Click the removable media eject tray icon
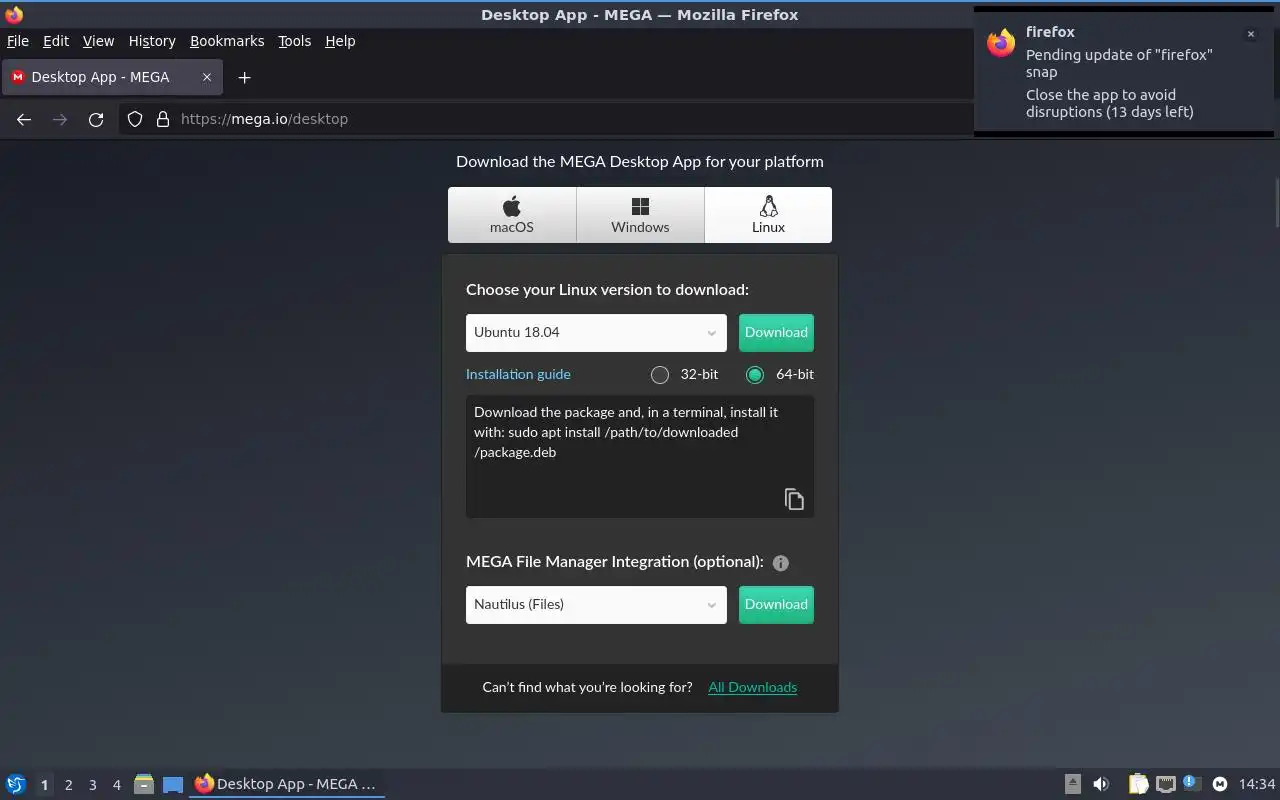 coord(1072,784)
